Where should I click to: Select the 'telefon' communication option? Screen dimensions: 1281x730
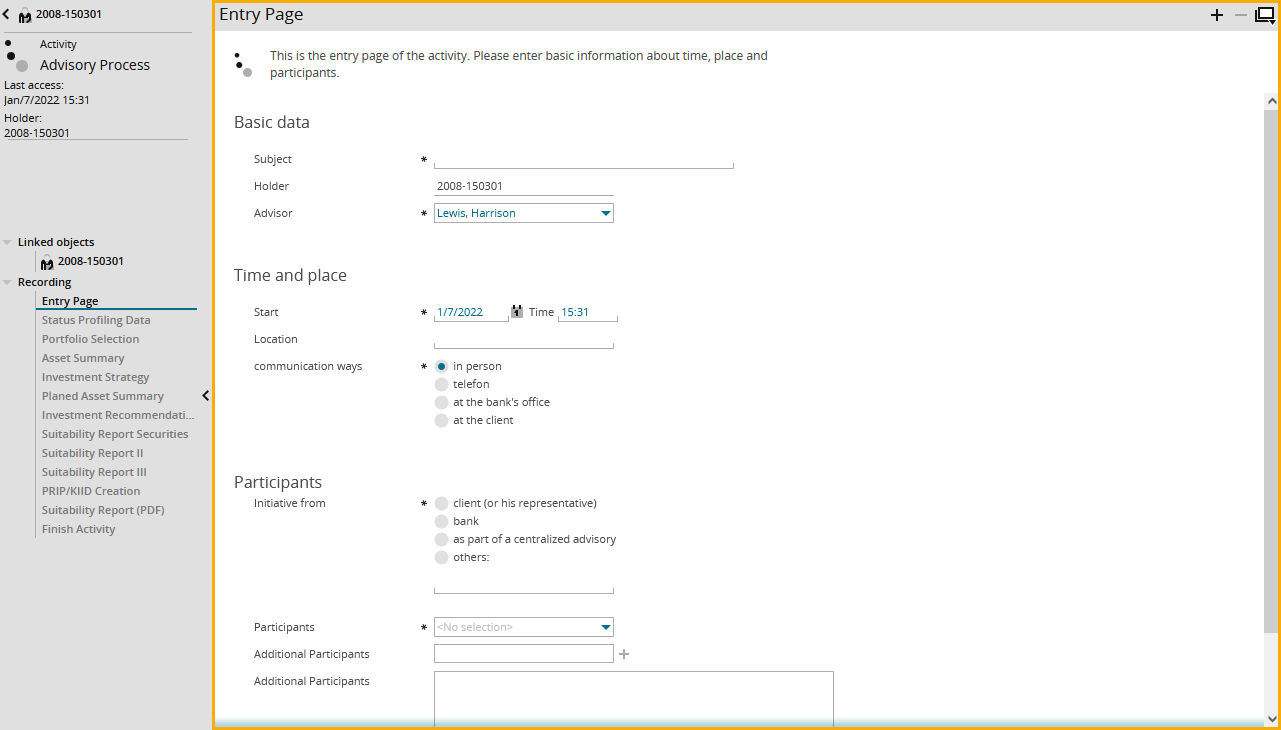tap(441, 384)
